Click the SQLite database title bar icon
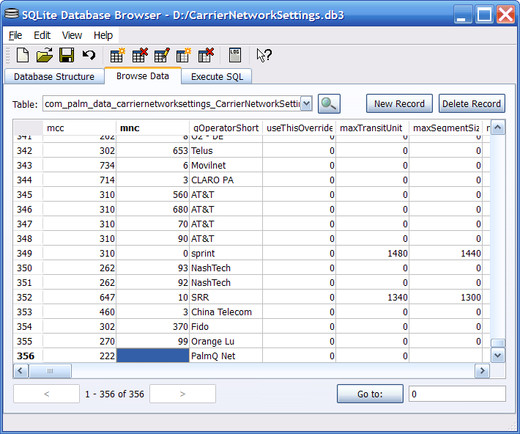This screenshot has height=434, width=520. coord(11,14)
